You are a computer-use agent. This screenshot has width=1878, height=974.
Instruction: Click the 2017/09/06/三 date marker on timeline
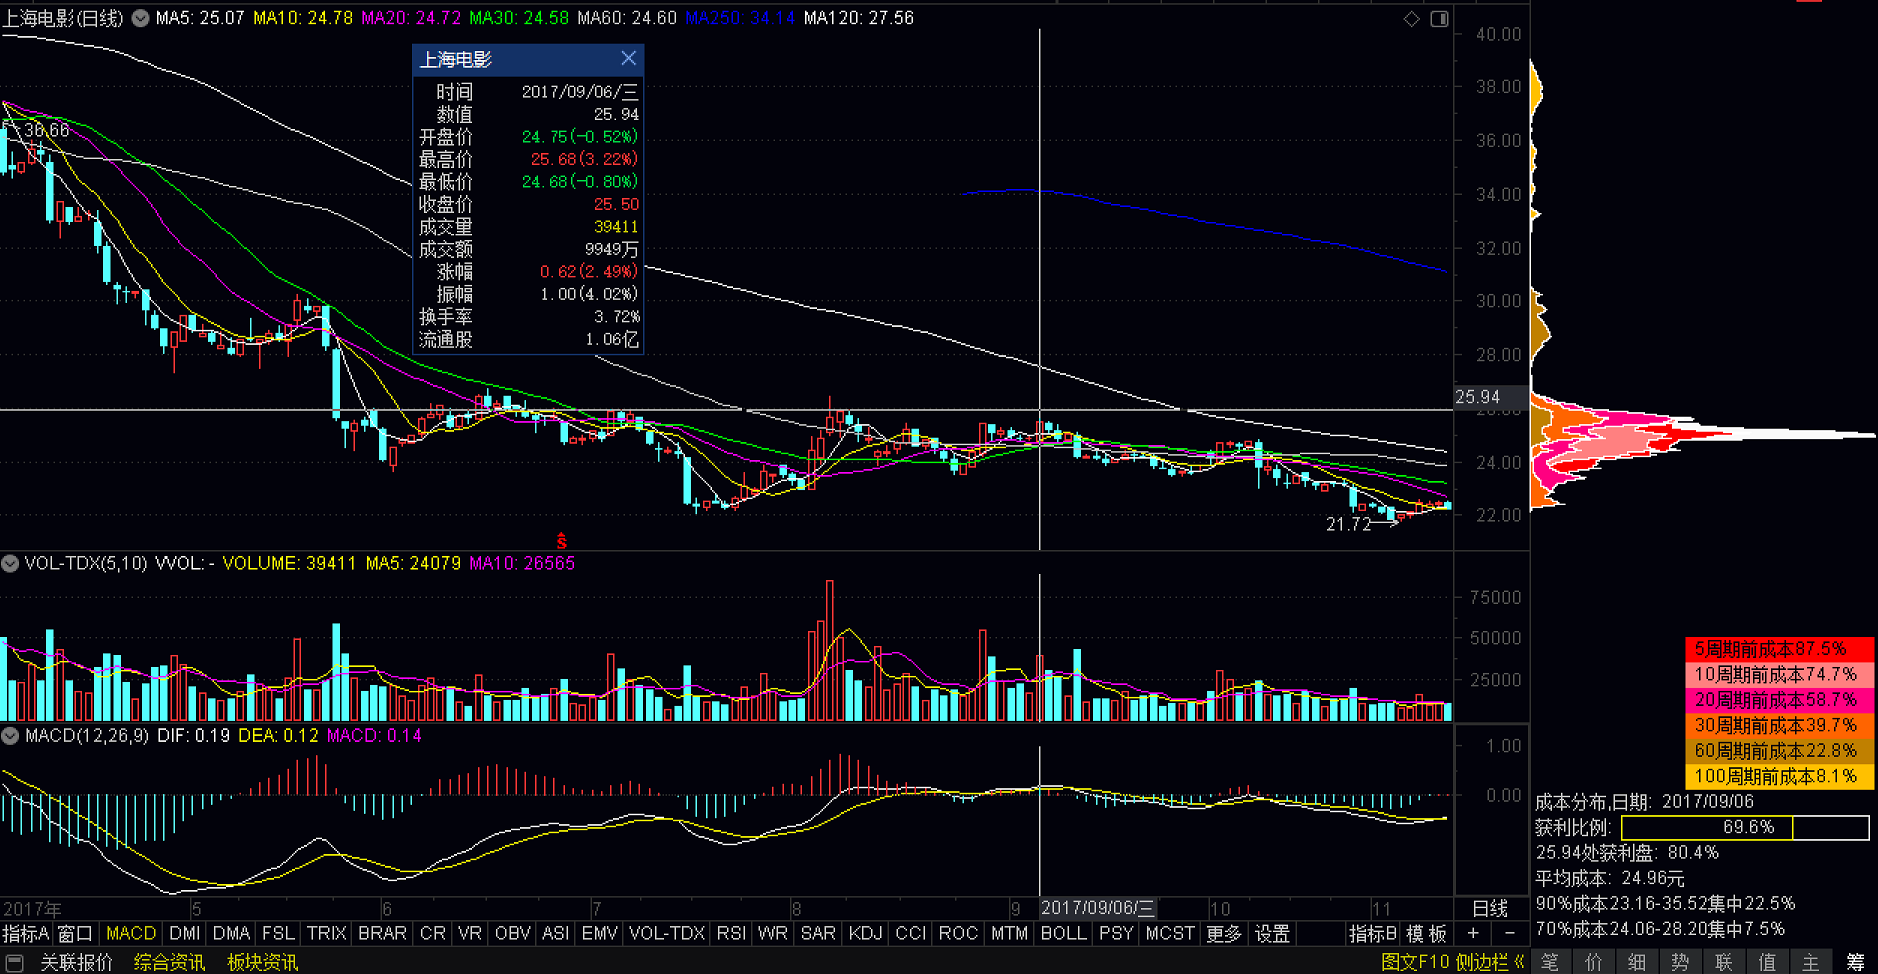point(1098,908)
